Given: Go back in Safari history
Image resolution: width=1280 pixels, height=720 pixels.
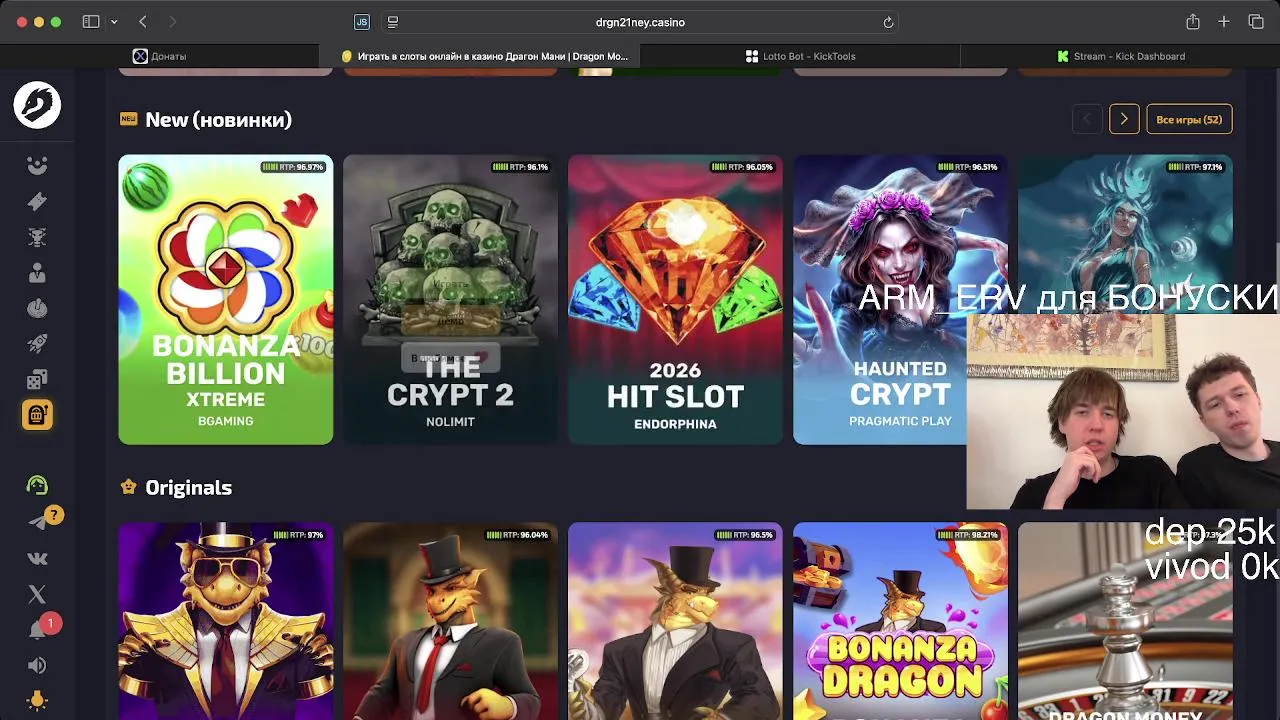Looking at the screenshot, I should pyautogui.click(x=143, y=22).
